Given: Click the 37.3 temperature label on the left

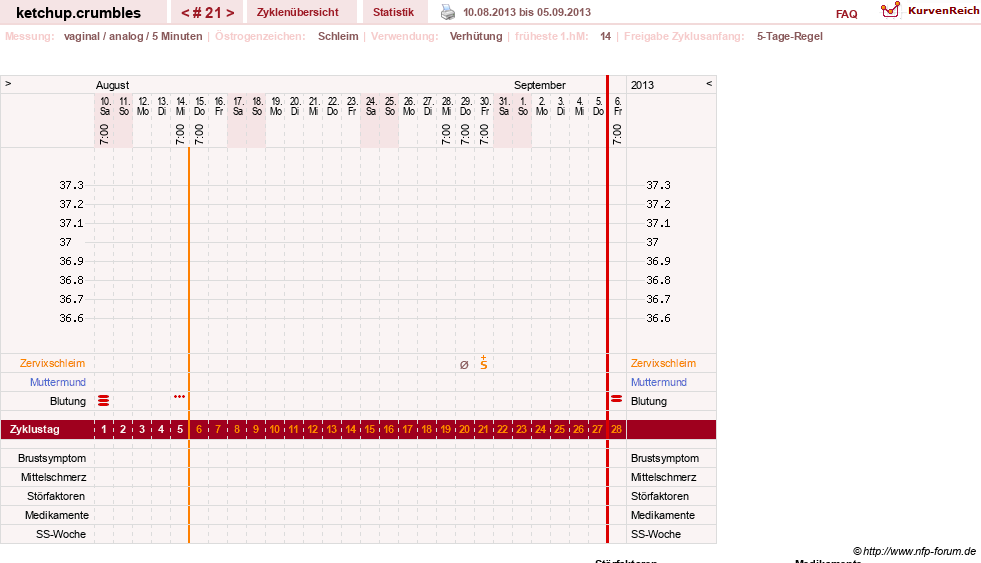Looking at the screenshot, I should pyautogui.click(x=71, y=185).
